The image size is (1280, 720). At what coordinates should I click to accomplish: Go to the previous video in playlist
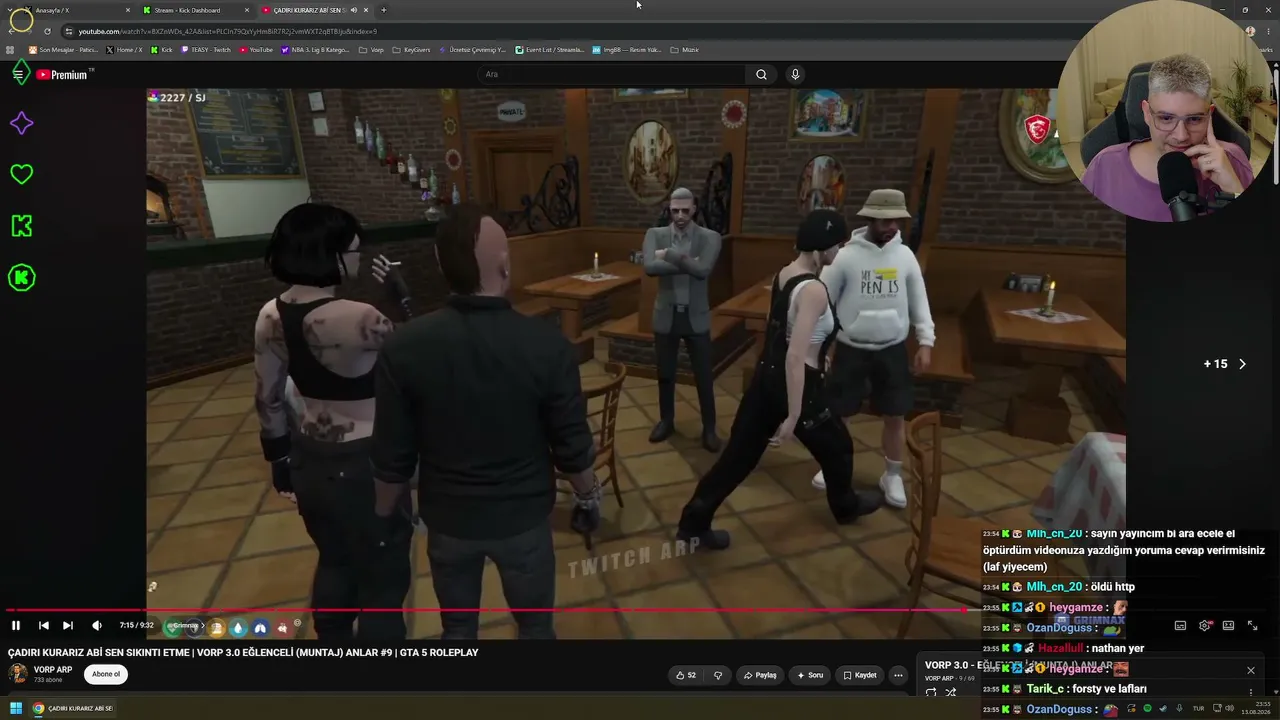pos(43,625)
